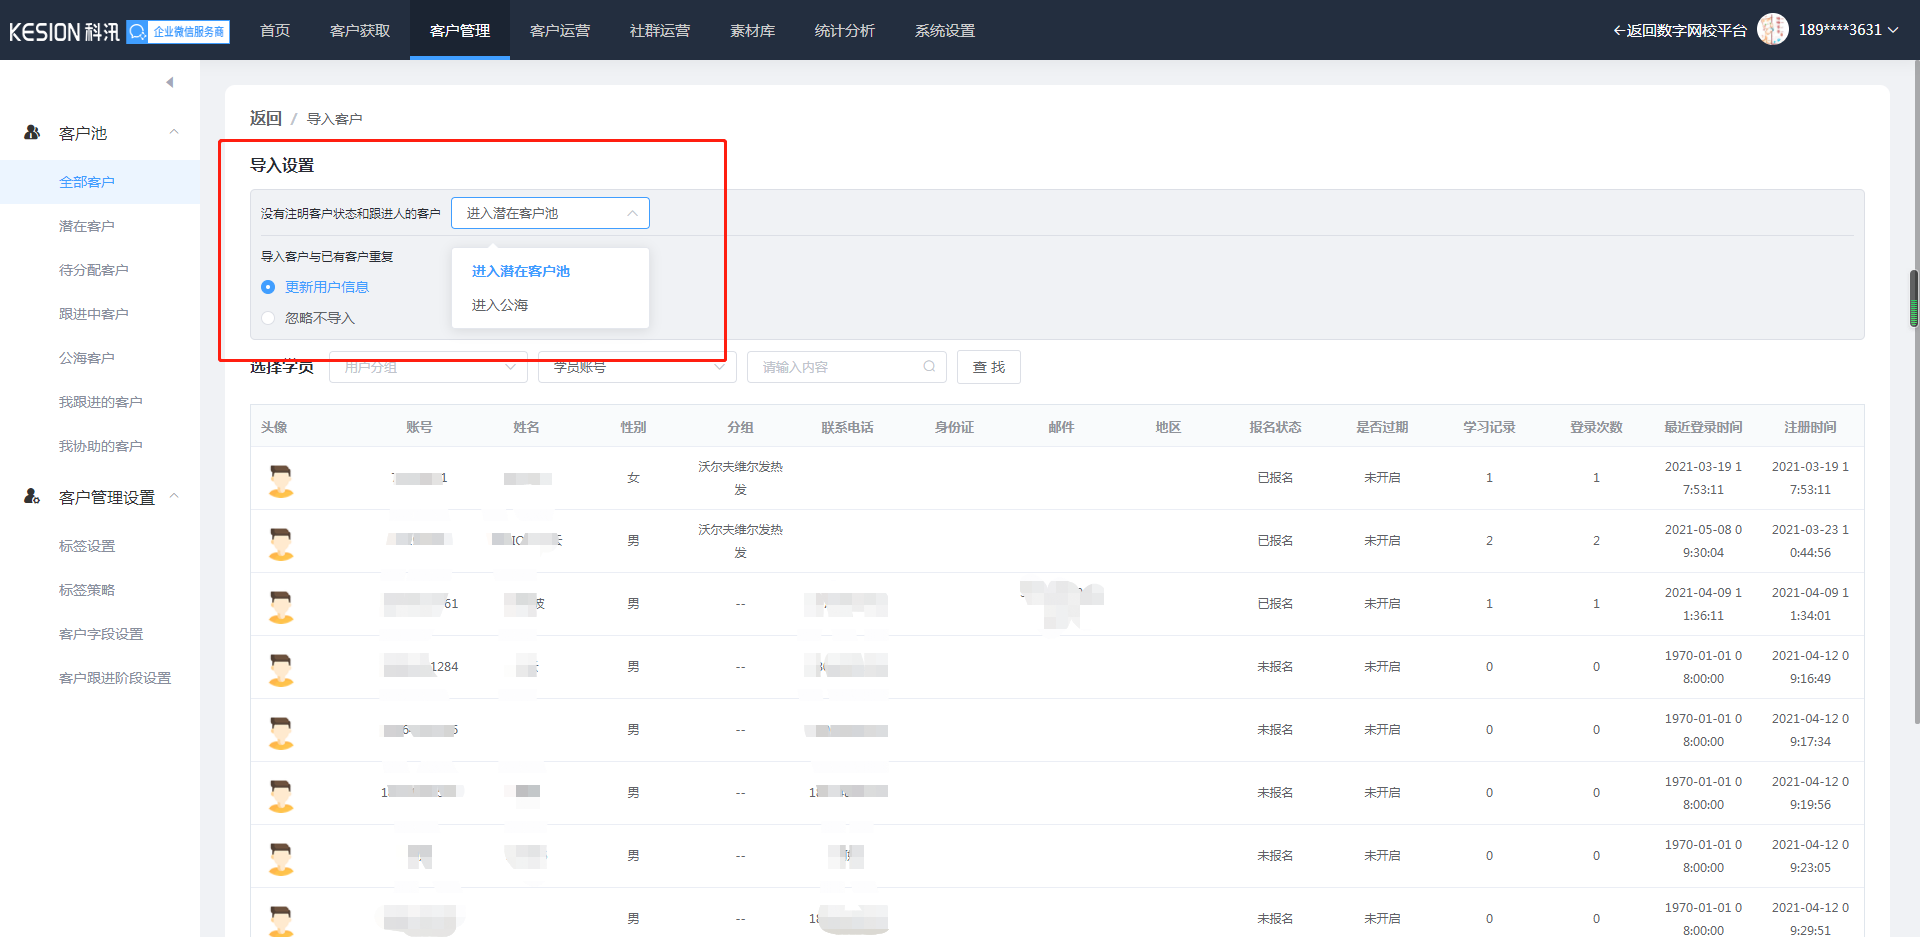Select the 忽略不导入 radio option
Screen dimensions: 1920x937
pyautogui.click(x=268, y=318)
